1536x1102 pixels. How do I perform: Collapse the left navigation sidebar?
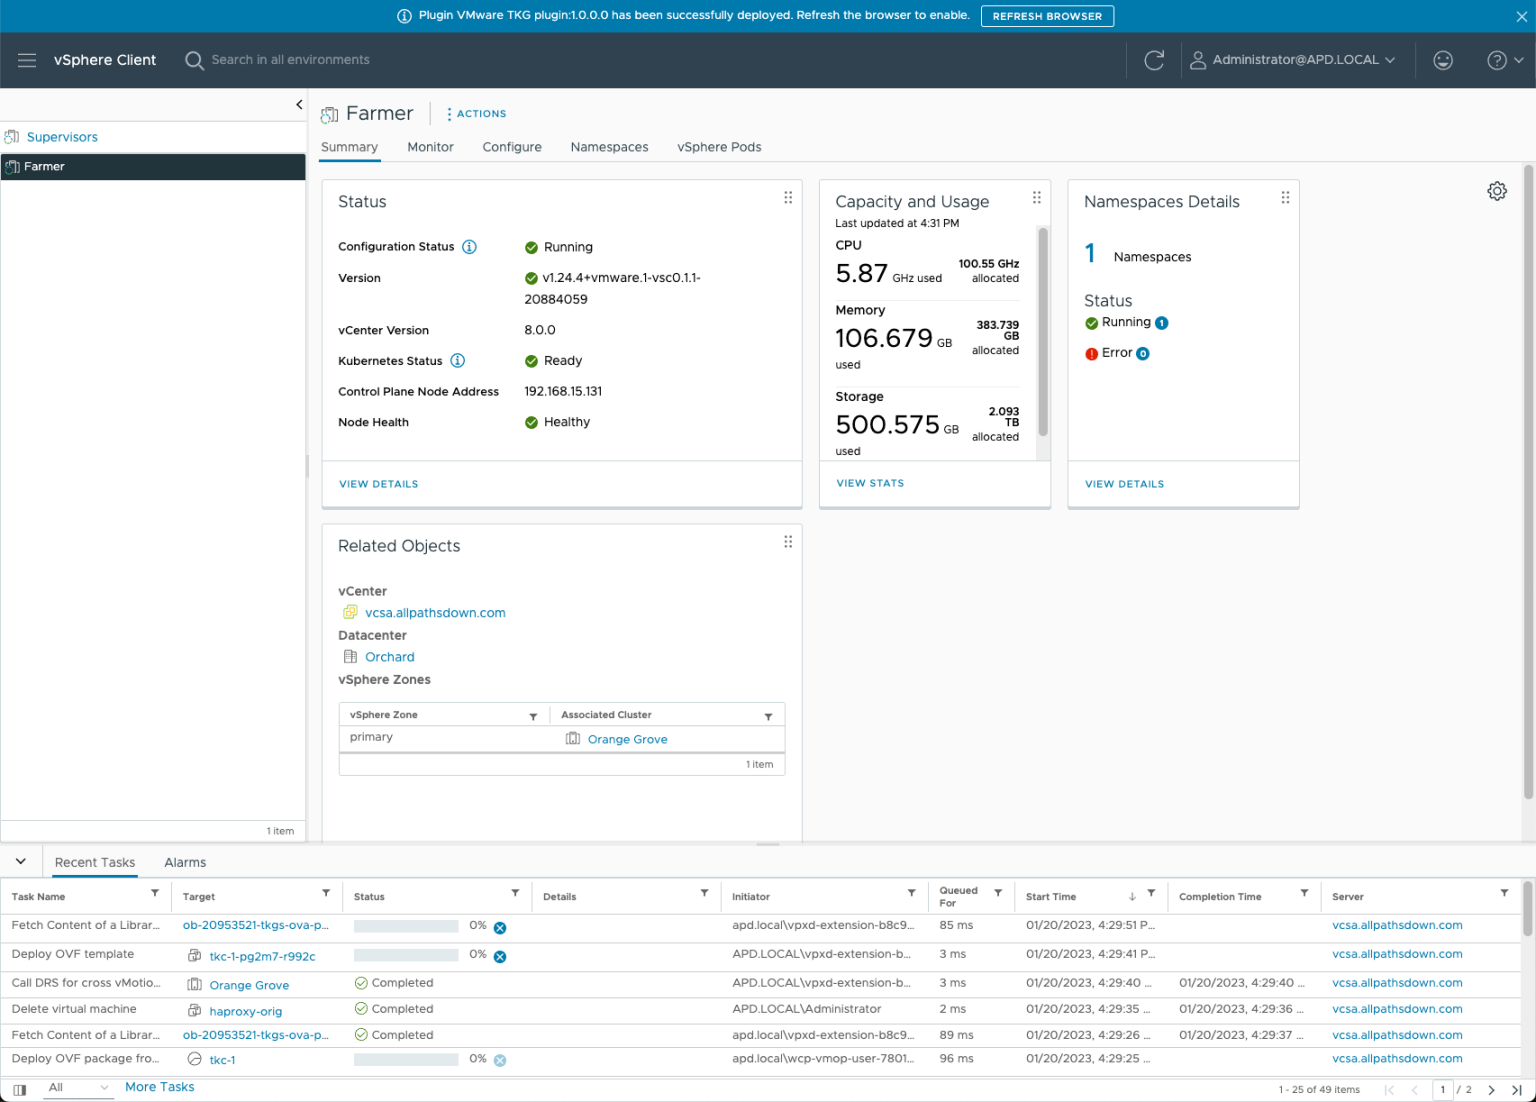pyautogui.click(x=298, y=105)
